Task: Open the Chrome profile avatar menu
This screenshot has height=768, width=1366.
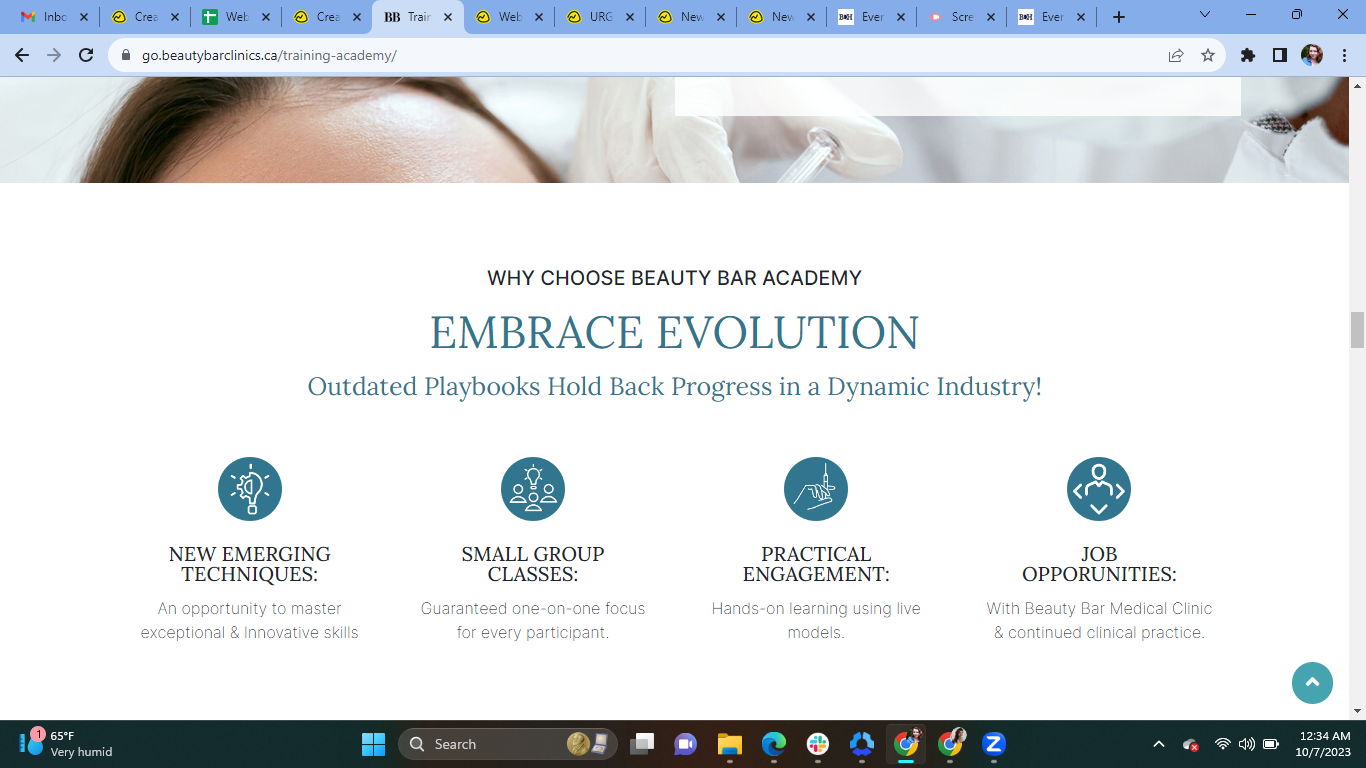Action: pos(1312,55)
